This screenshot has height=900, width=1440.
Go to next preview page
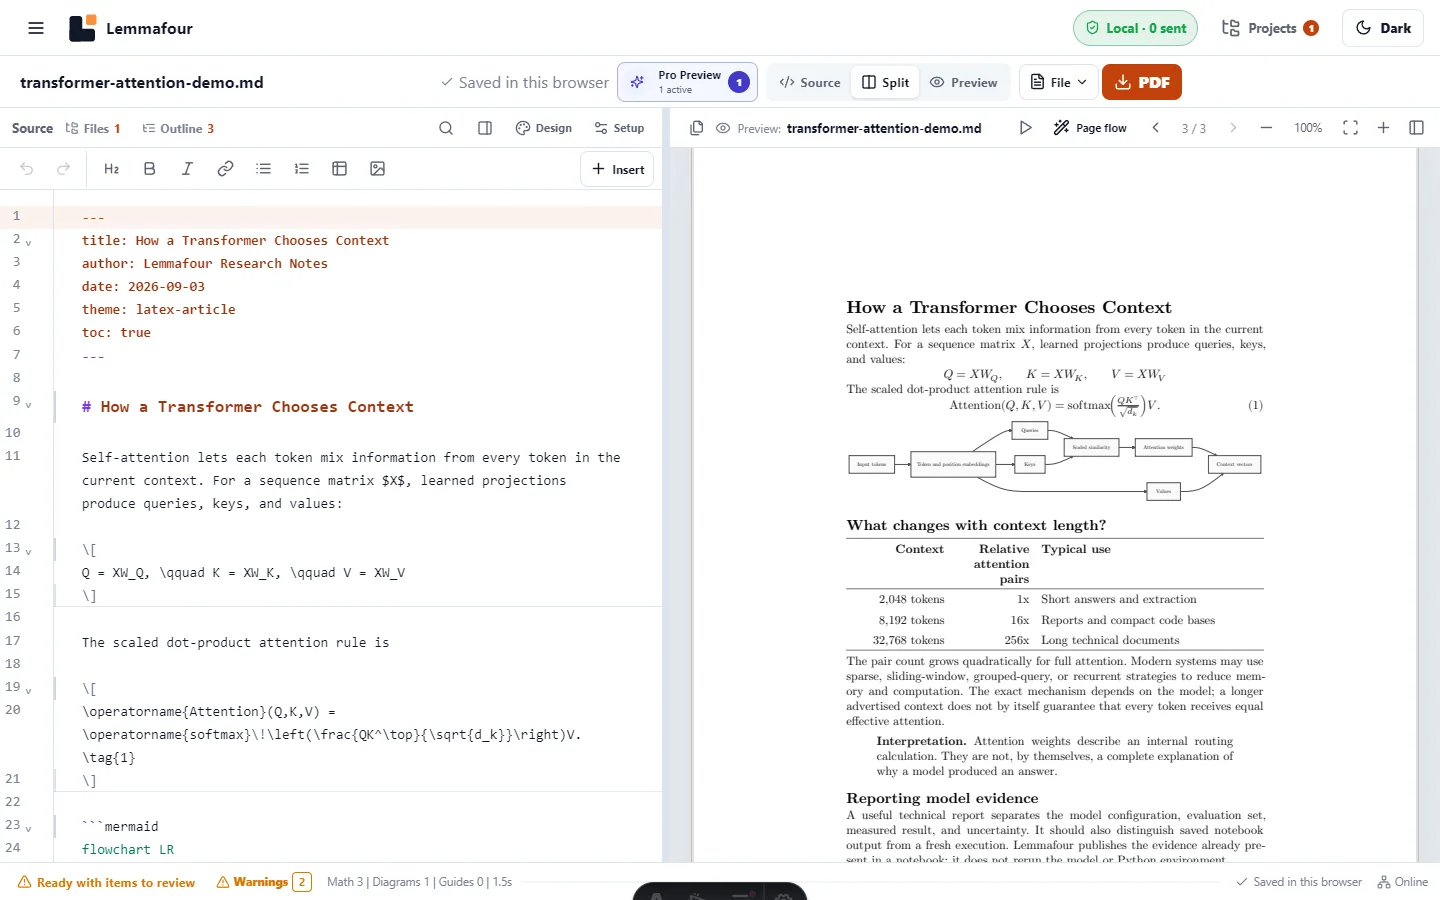[x=1233, y=128]
